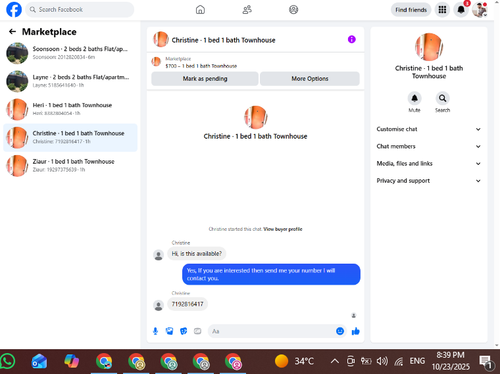Open the GIF picker icon
Screen dimensions: 500x374
198,331
